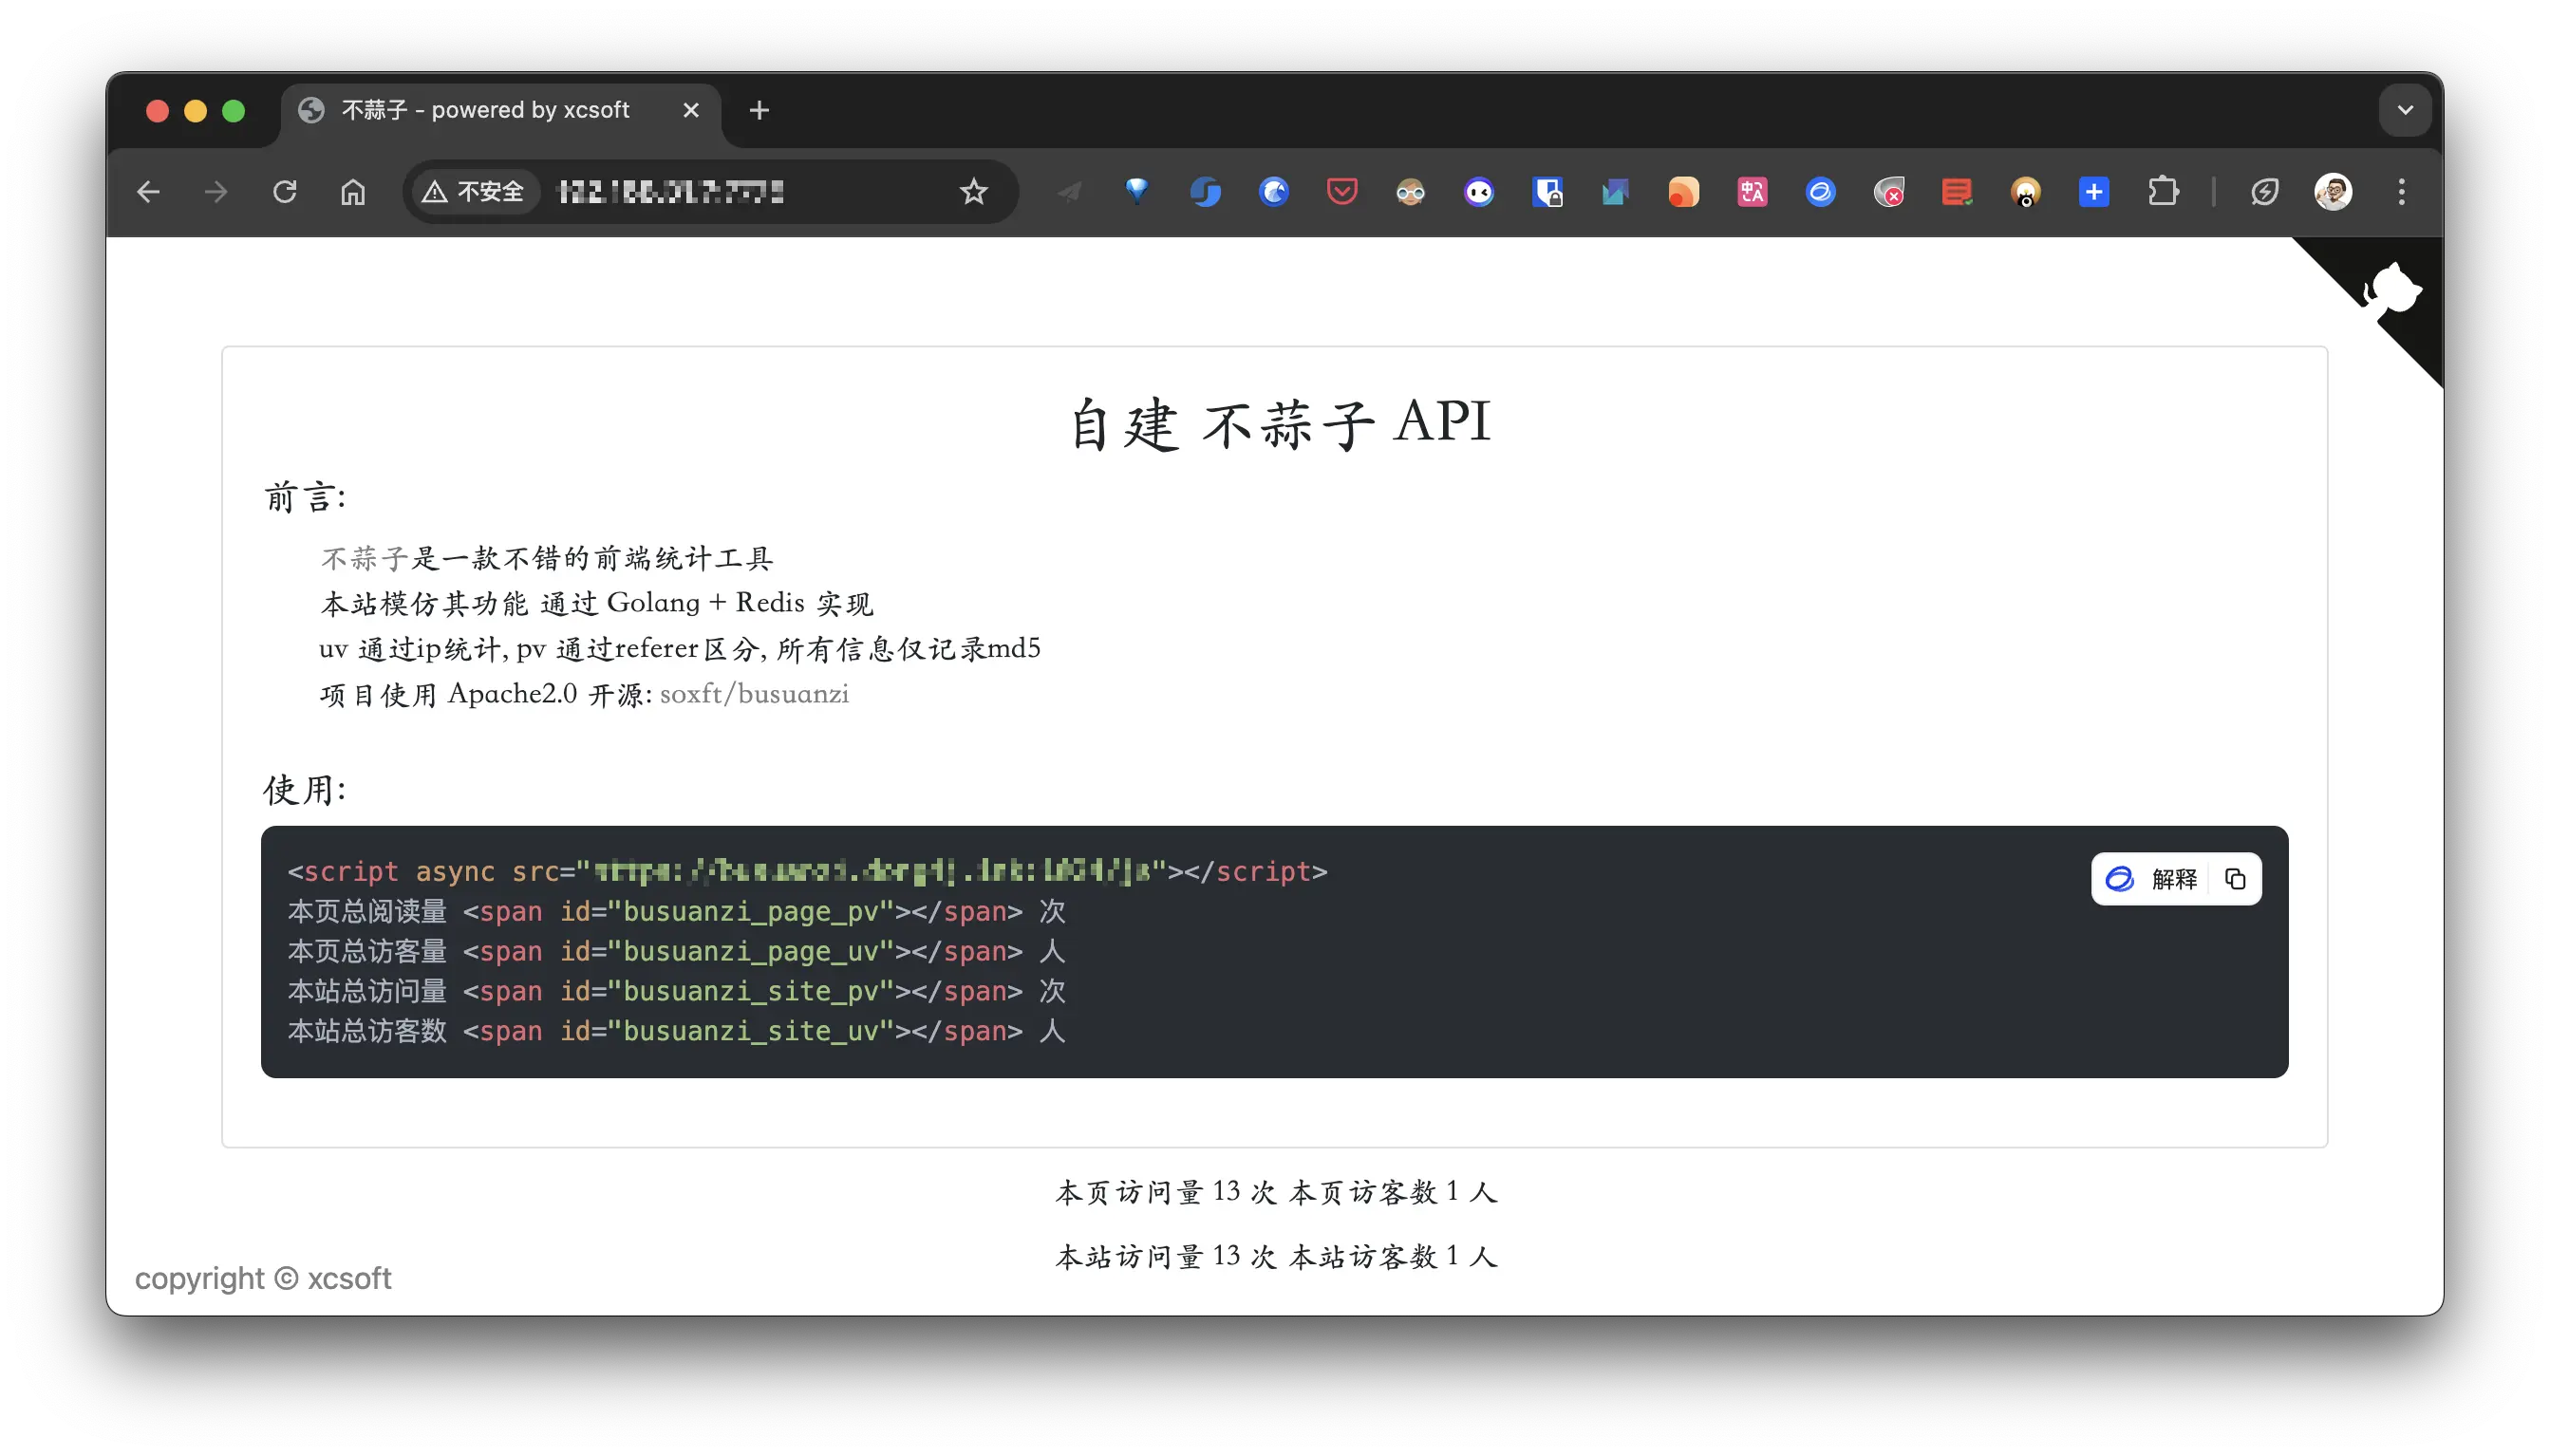Viewport: 2550px width, 1456px height.
Task: Go to the browser home page
Action: point(352,191)
